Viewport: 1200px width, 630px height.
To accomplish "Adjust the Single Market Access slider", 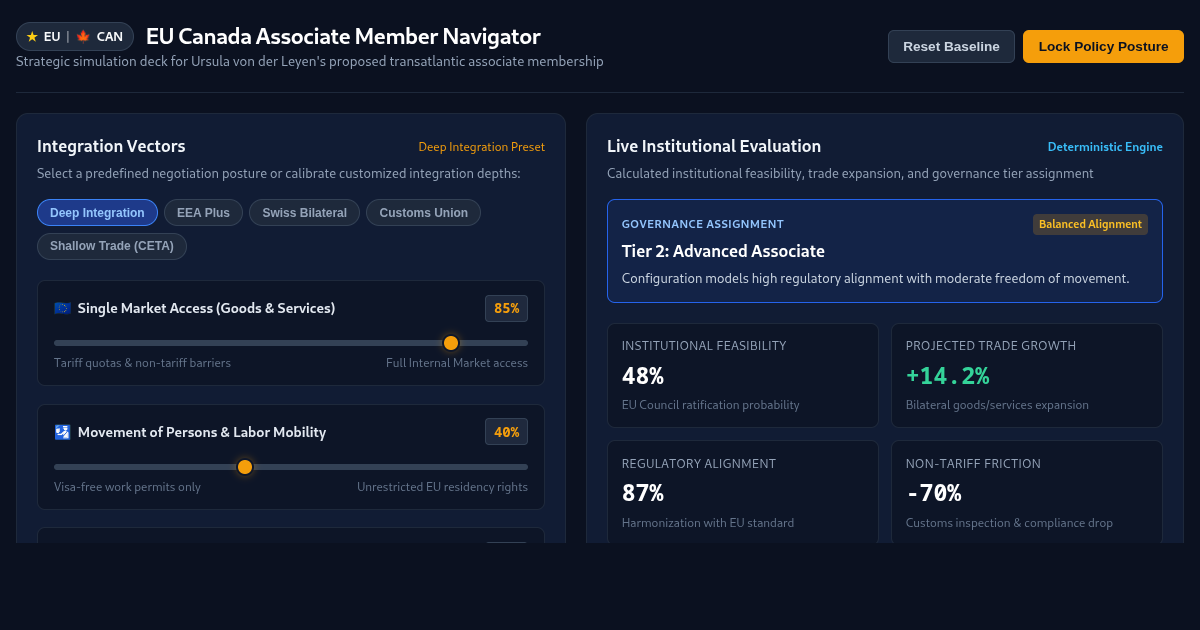I will pos(291,343).
